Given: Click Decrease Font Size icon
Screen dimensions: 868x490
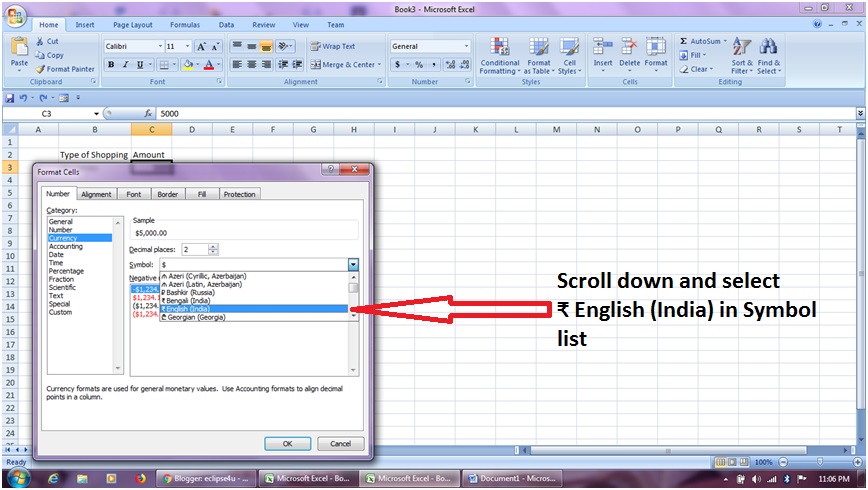Looking at the screenshot, I should tap(215, 47).
